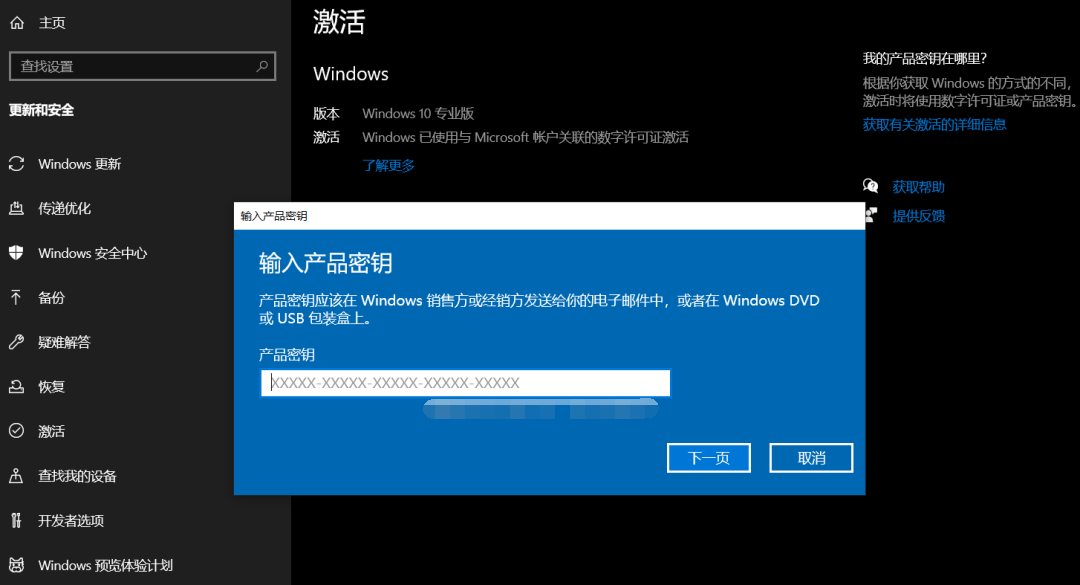Click the Windows 10 专业版 edition text

(x=418, y=114)
